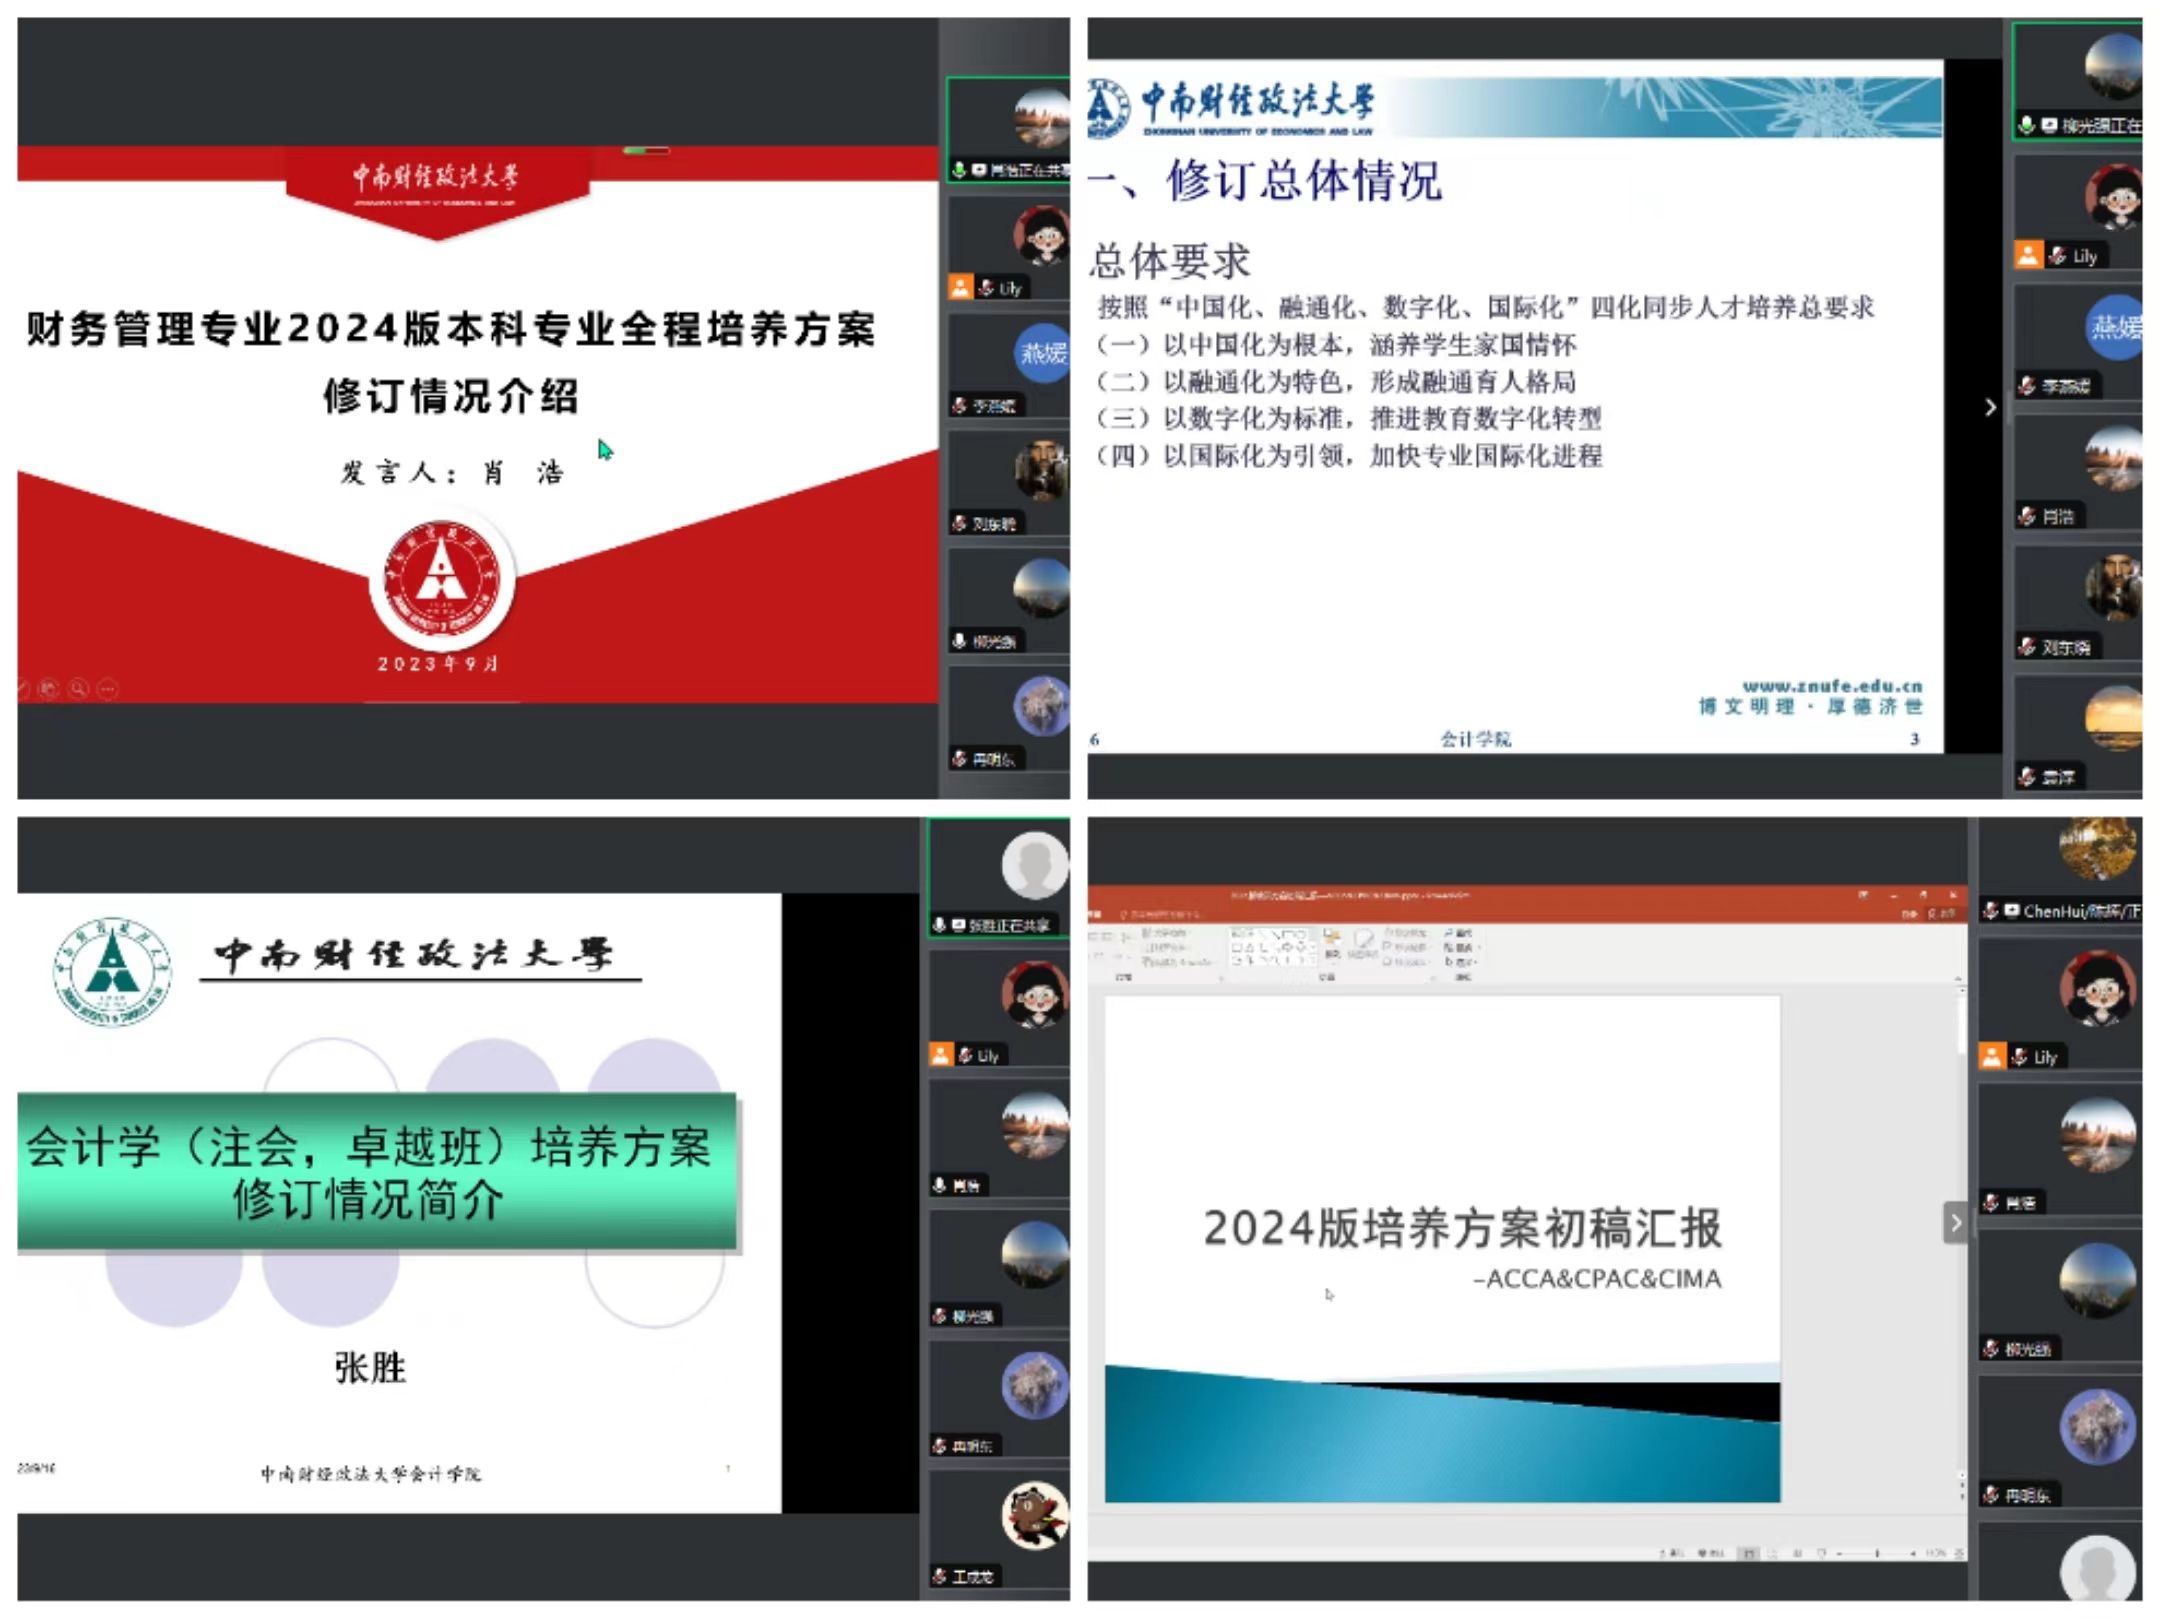Collapse the PowerPoint ribbon with the small up arrow
This screenshot has width=2160, height=1618.
pyautogui.click(x=1958, y=978)
